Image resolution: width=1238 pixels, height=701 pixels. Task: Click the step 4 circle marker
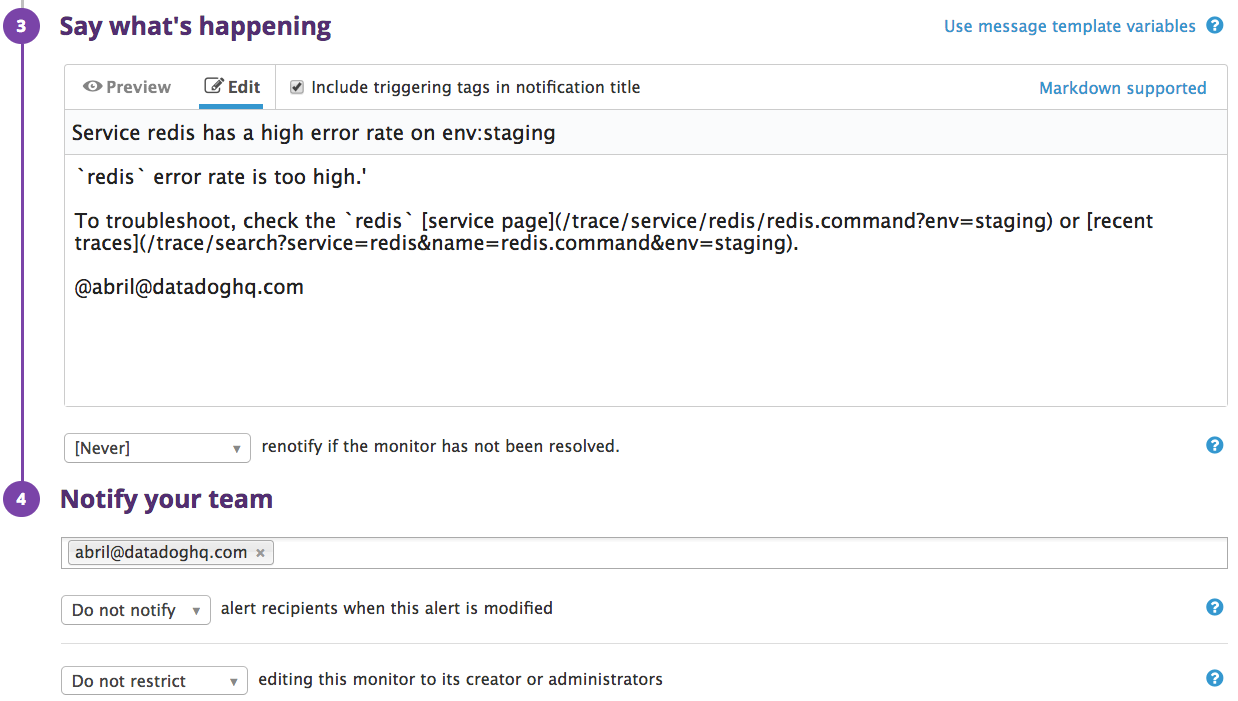(x=22, y=500)
